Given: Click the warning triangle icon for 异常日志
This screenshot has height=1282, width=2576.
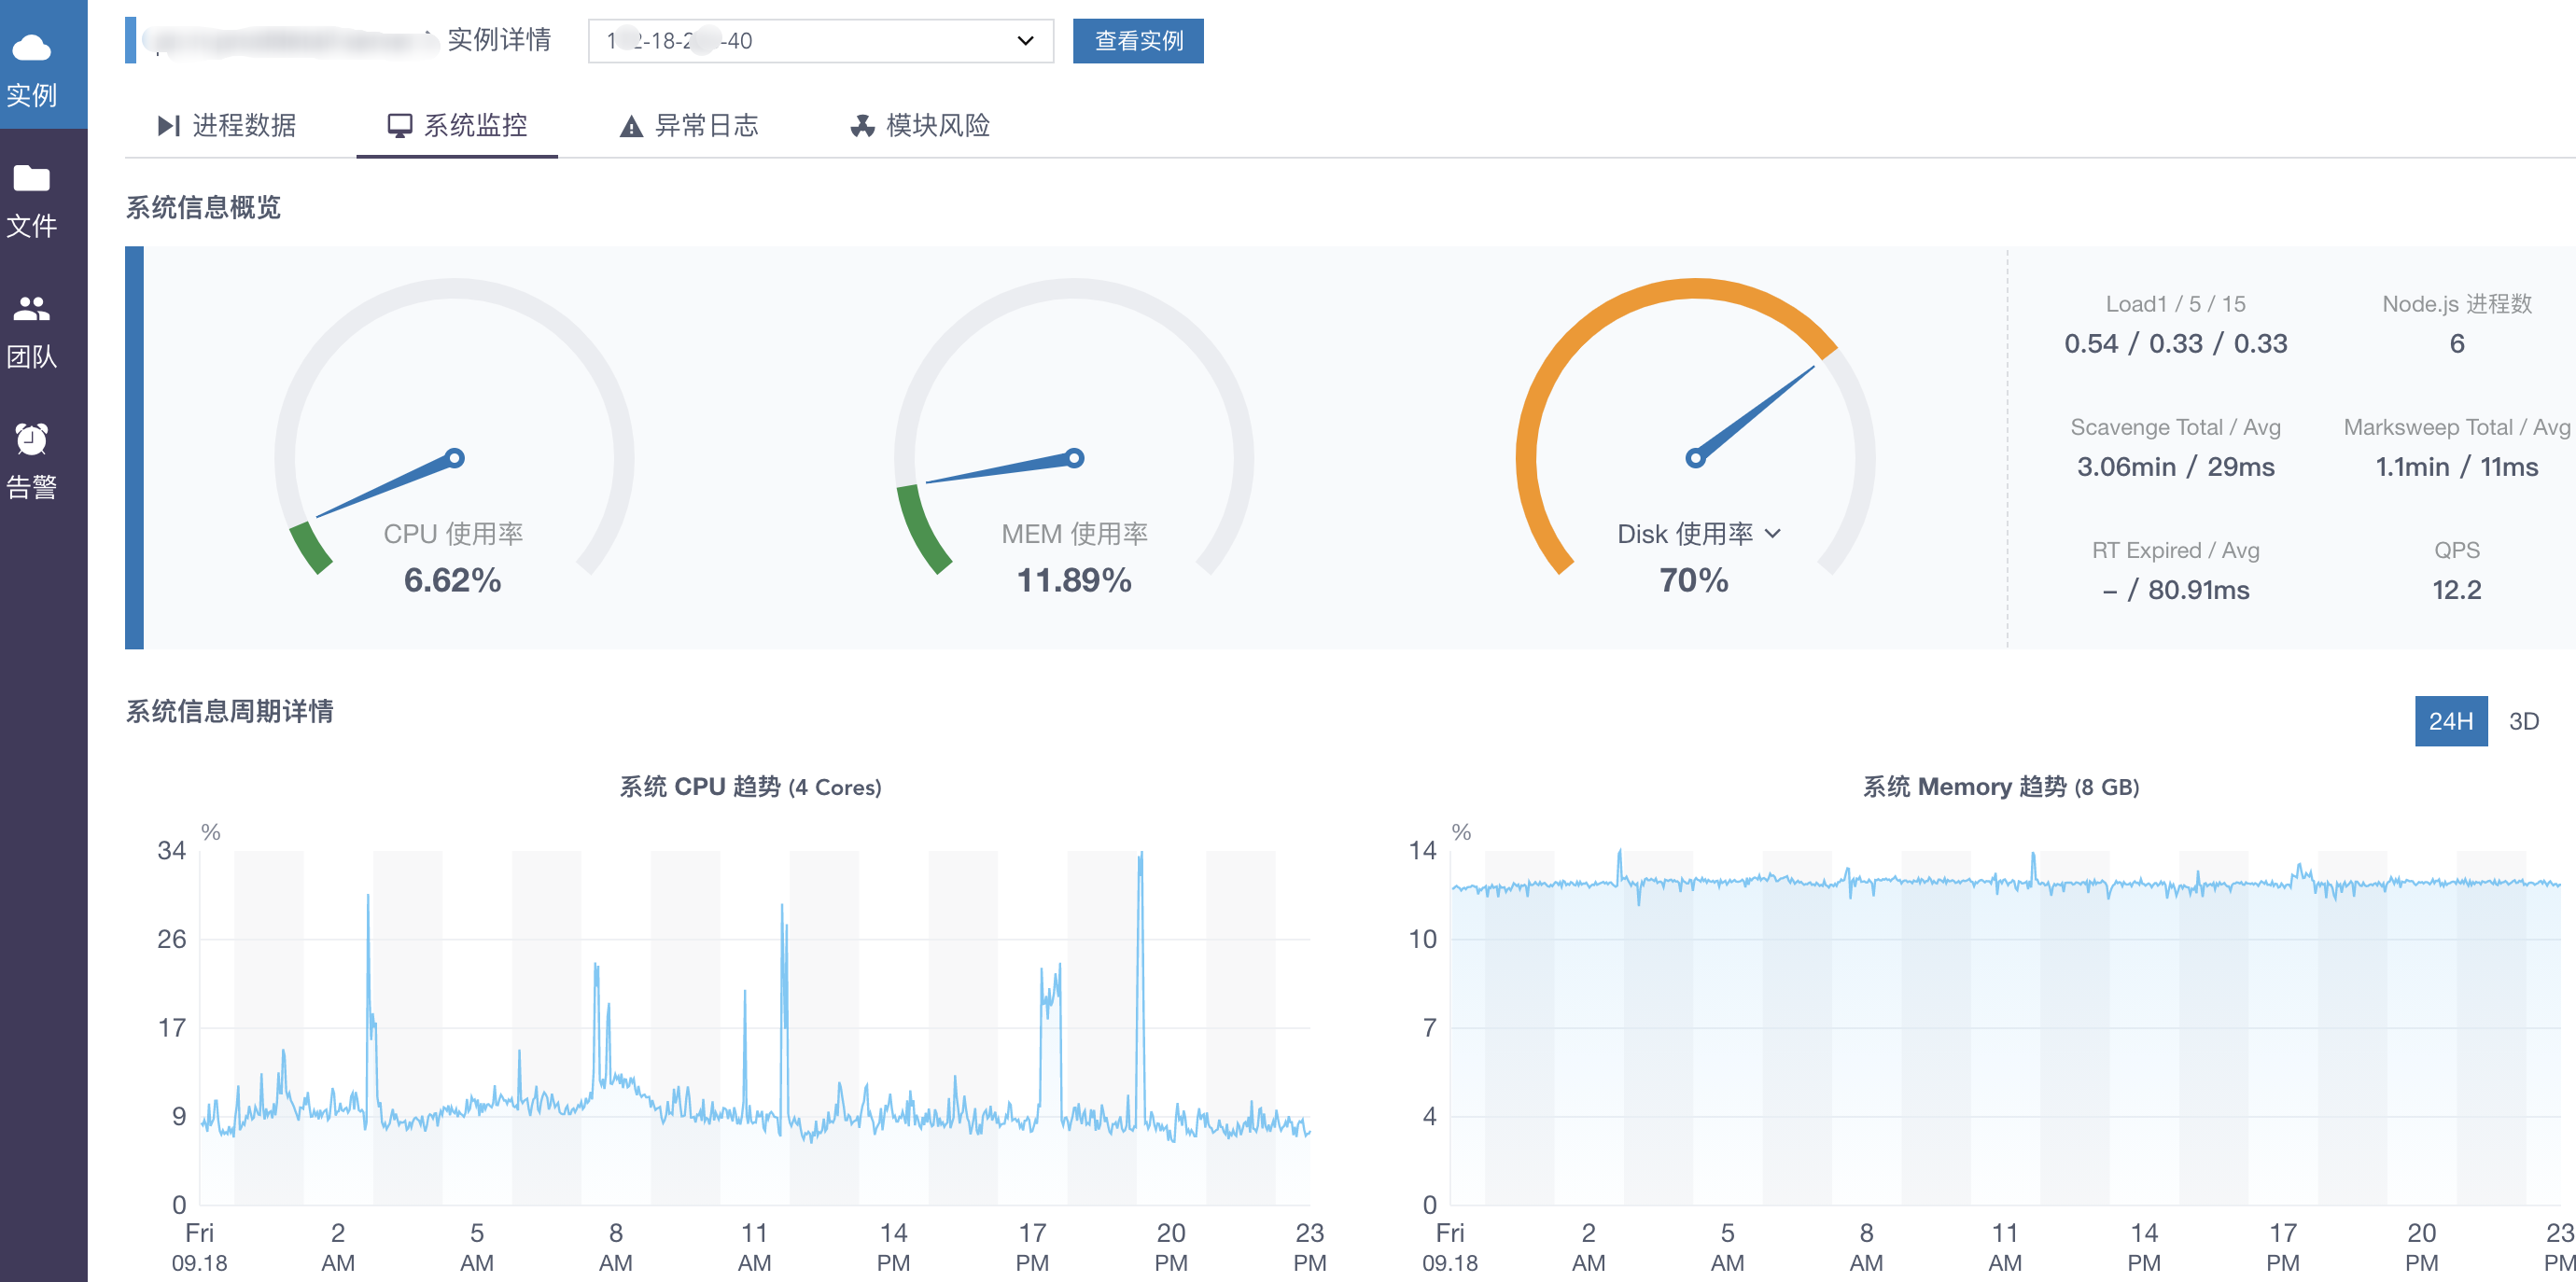Looking at the screenshot, I should [631, 126].
